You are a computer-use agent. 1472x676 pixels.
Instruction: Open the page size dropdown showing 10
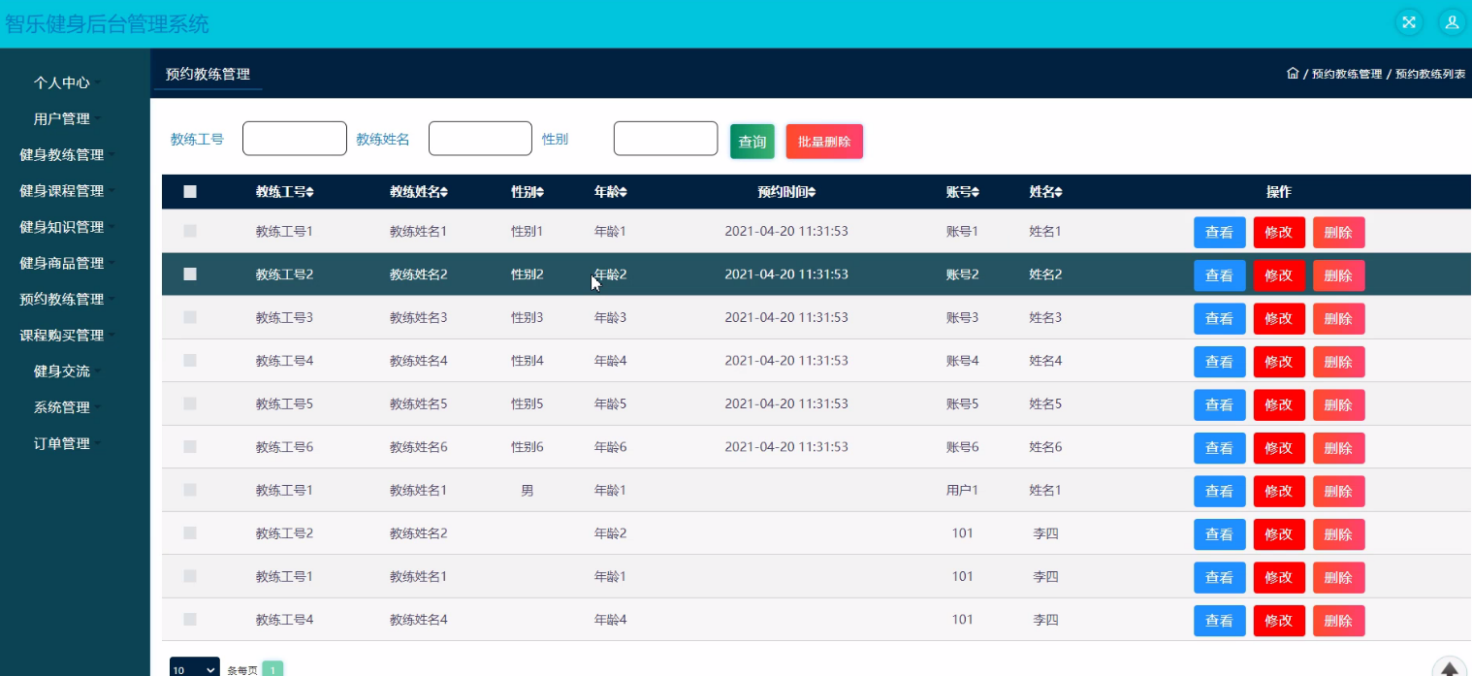(194, 669)
